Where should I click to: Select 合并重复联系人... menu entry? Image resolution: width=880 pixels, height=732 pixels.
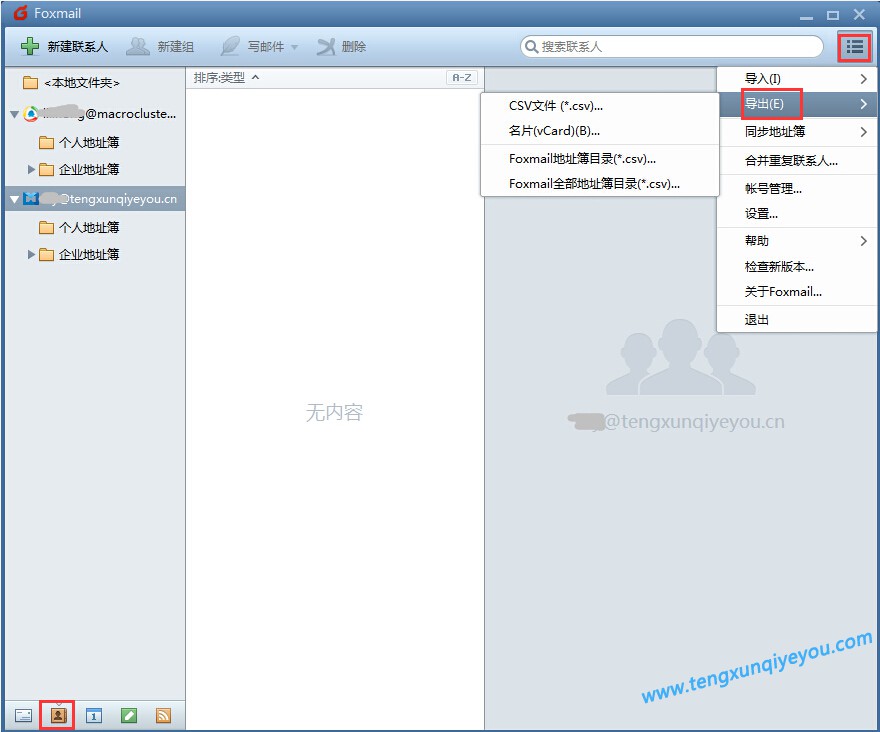click(x=797, y=161)
